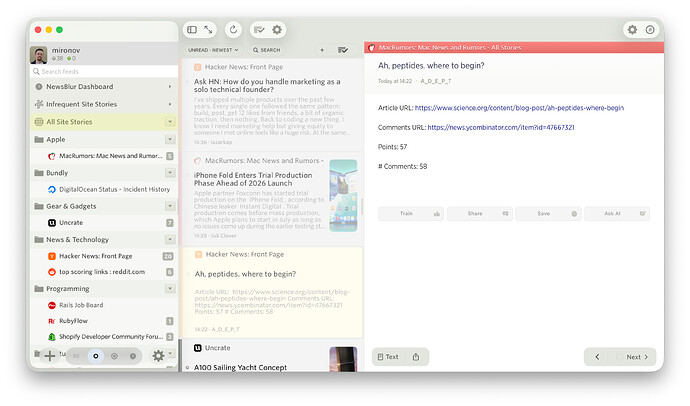Click the Rails Job Board feed icon
The image size is (690, 406).
point(51,305)
